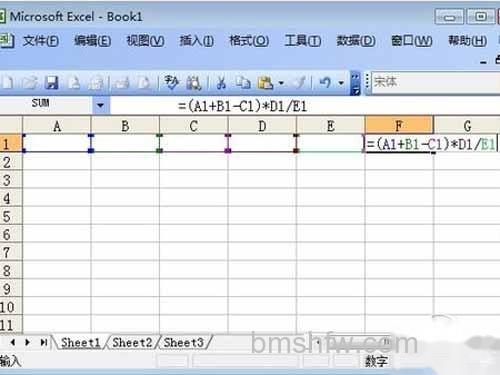Viewport: 500px width, 375px height.
Task: Expand the Undo history dropdown arrow
Action: [341, 83]
